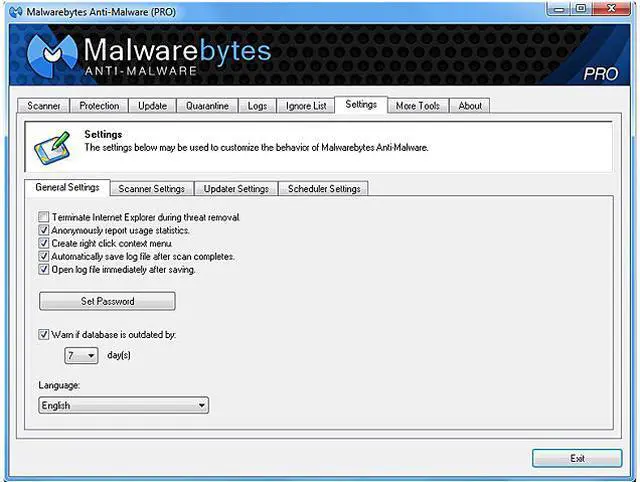Open the Protection tab
The width and height of the screenshot is (640, 482).
click(99, 106)
